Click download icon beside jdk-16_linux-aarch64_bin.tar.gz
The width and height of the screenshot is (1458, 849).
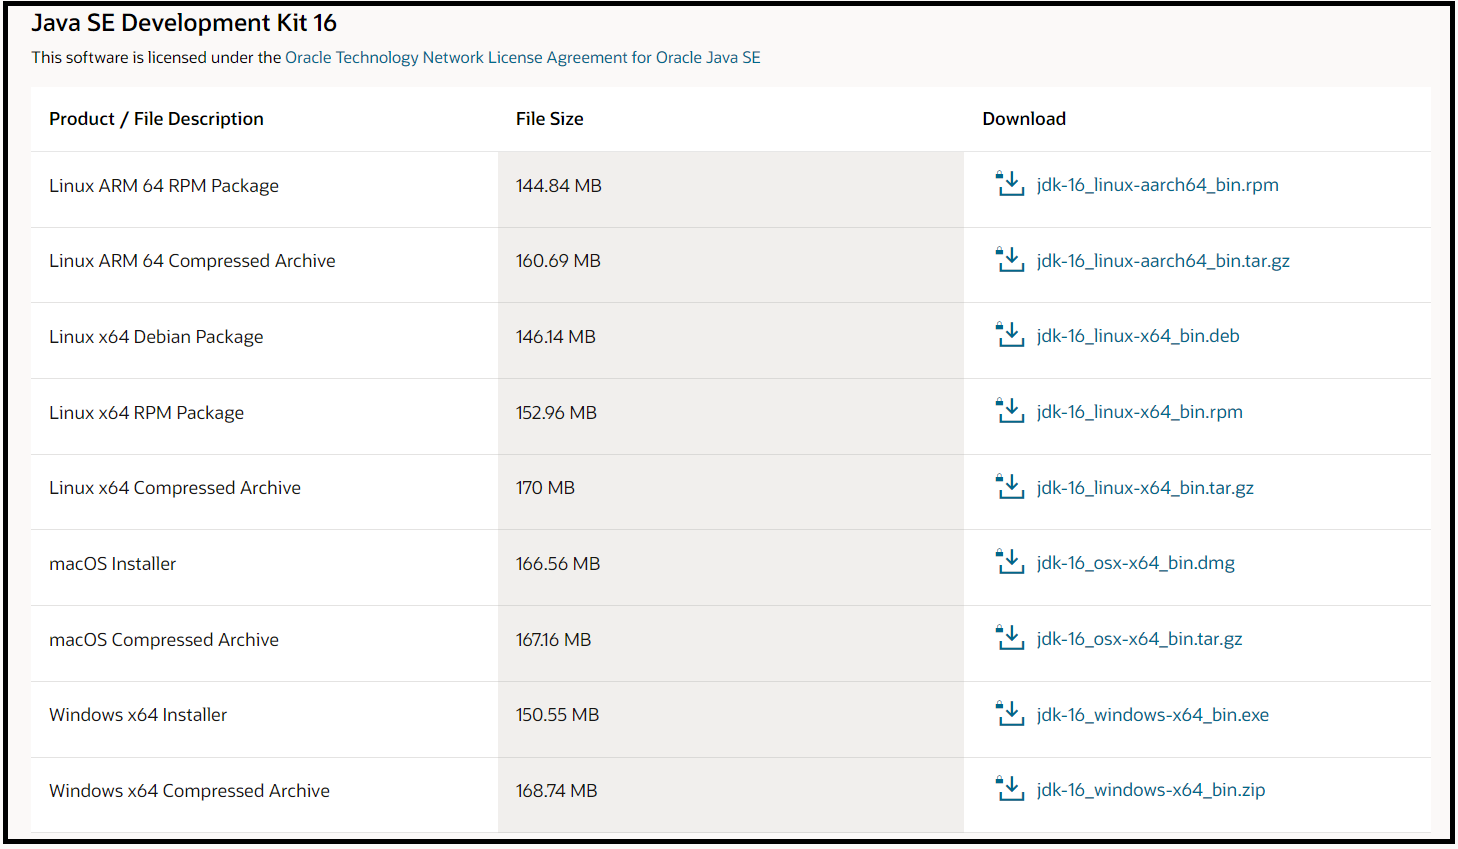pos(1010,260)
